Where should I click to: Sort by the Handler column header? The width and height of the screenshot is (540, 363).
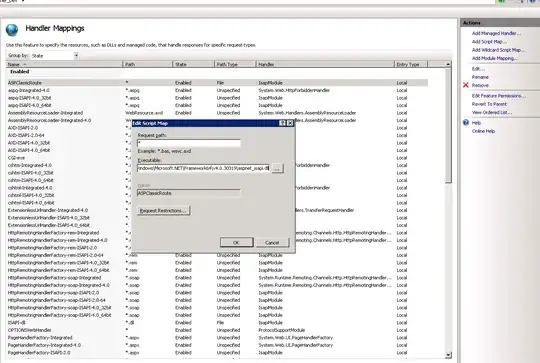(x=325, y=64)
